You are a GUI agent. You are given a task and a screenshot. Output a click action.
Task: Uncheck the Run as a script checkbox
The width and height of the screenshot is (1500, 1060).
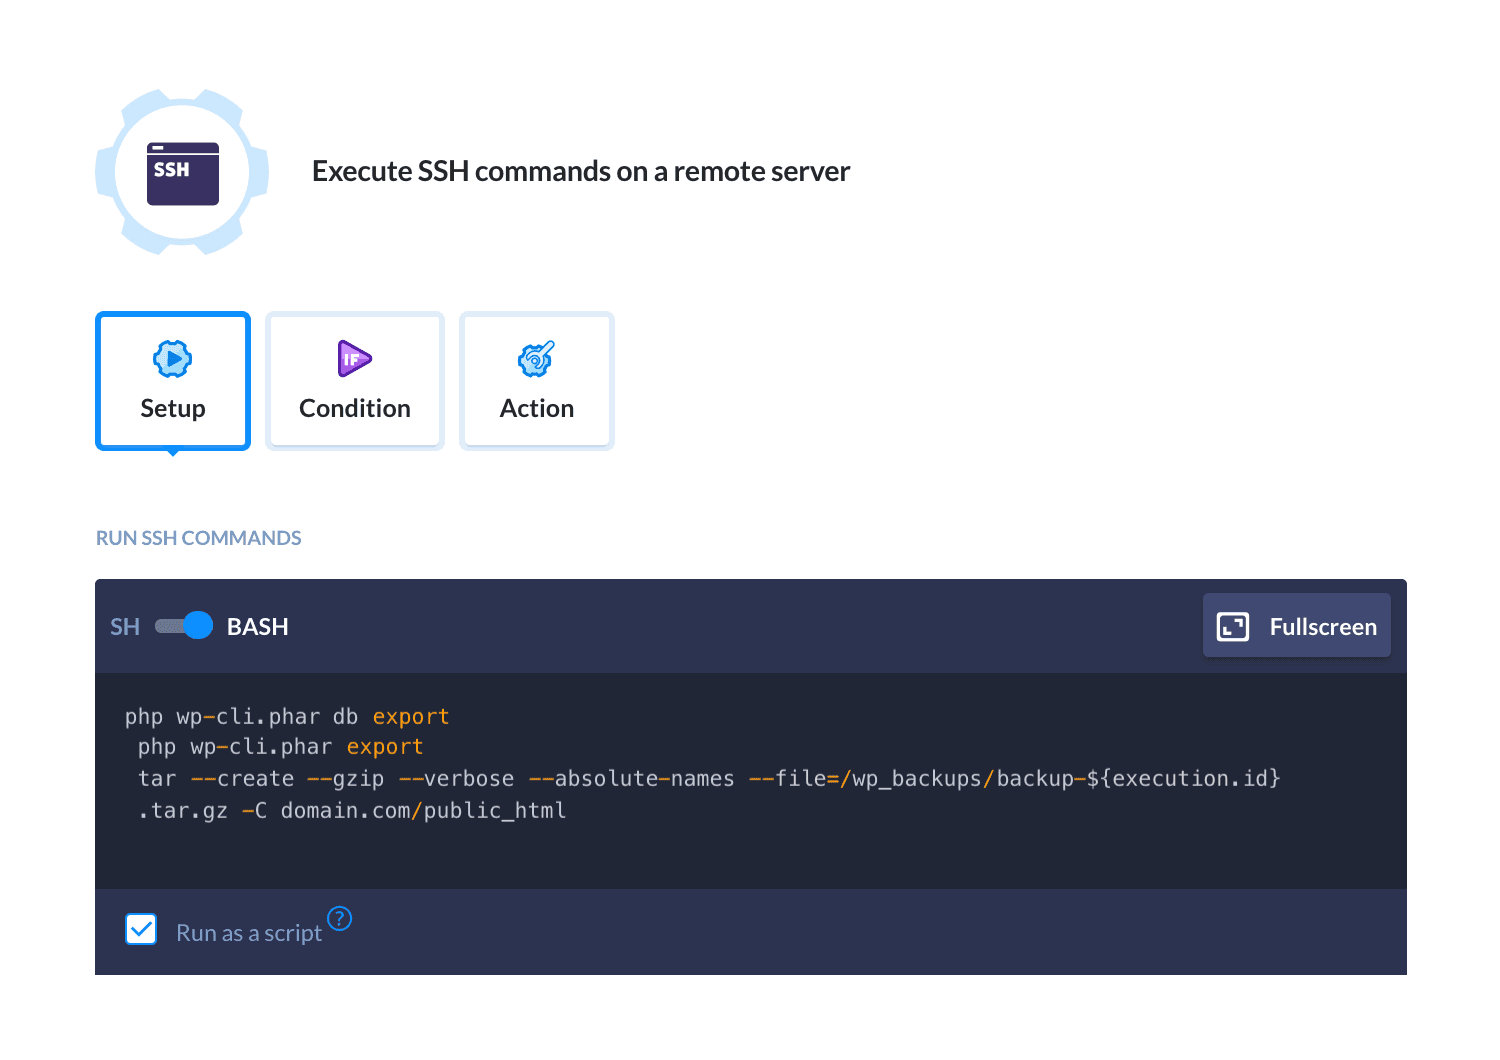141,929
